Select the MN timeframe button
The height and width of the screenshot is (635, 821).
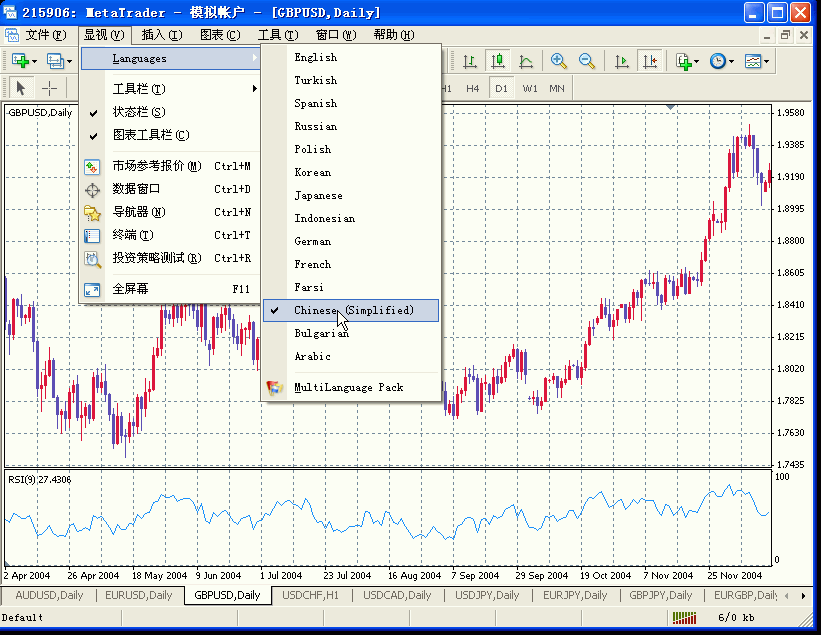557,88
